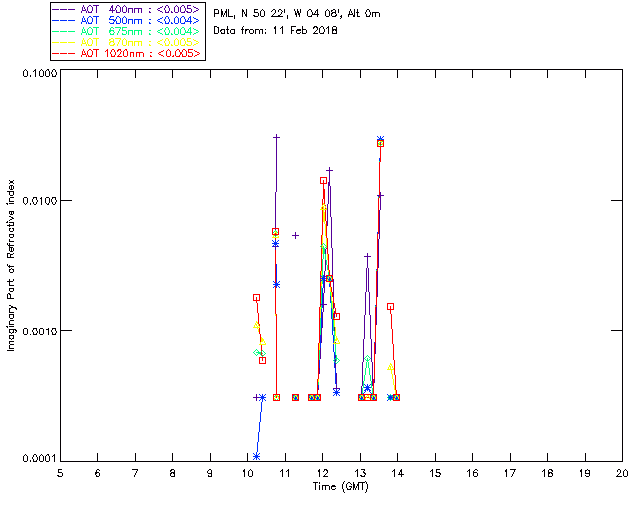Click the AOT 400nm legend entry

126,9
